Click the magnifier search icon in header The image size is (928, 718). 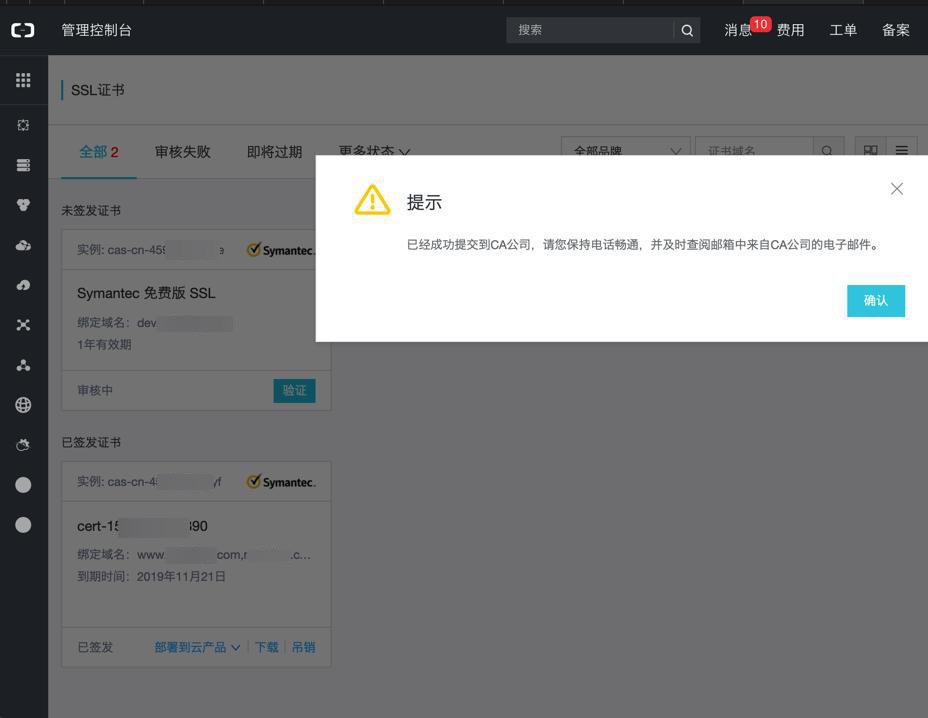(687, 30)
